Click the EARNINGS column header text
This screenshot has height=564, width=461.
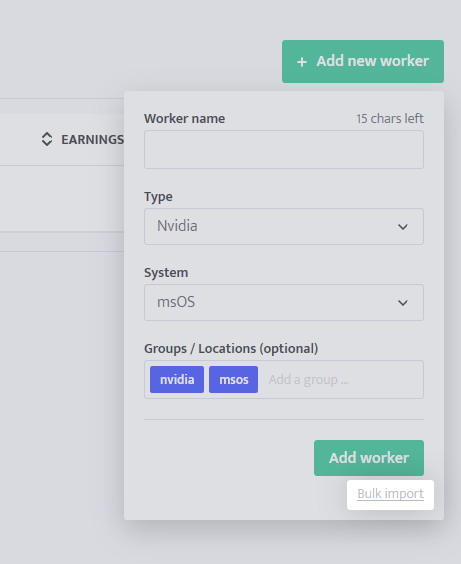coord(92,140)
